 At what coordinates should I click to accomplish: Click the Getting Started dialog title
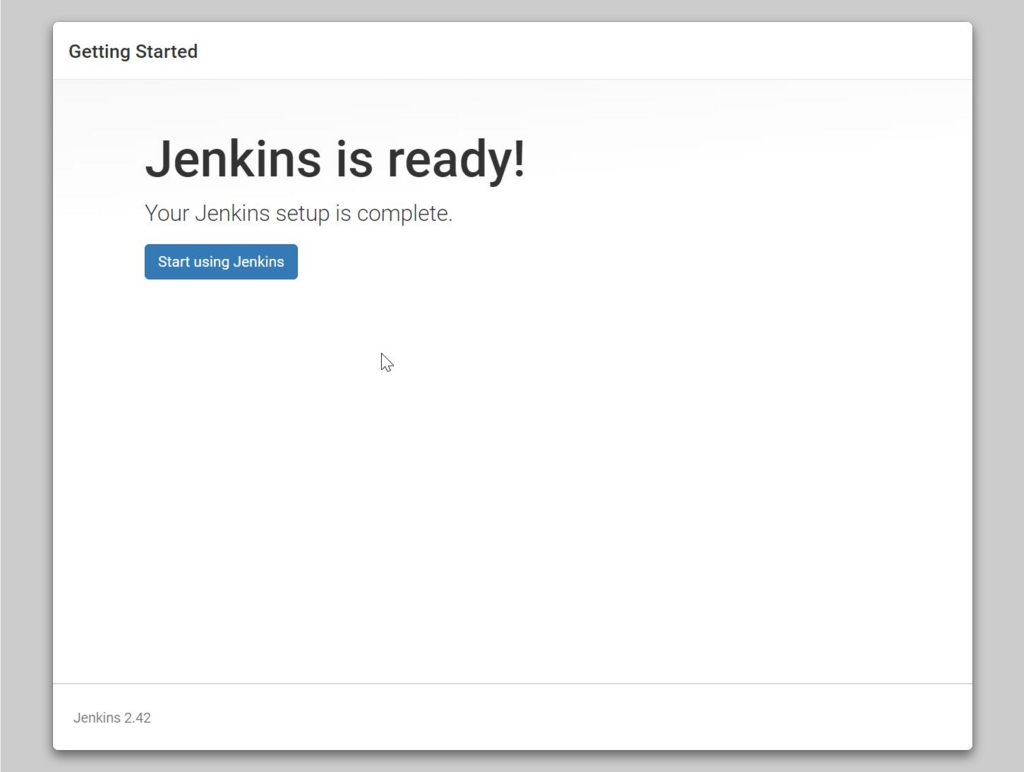[133, 52]
